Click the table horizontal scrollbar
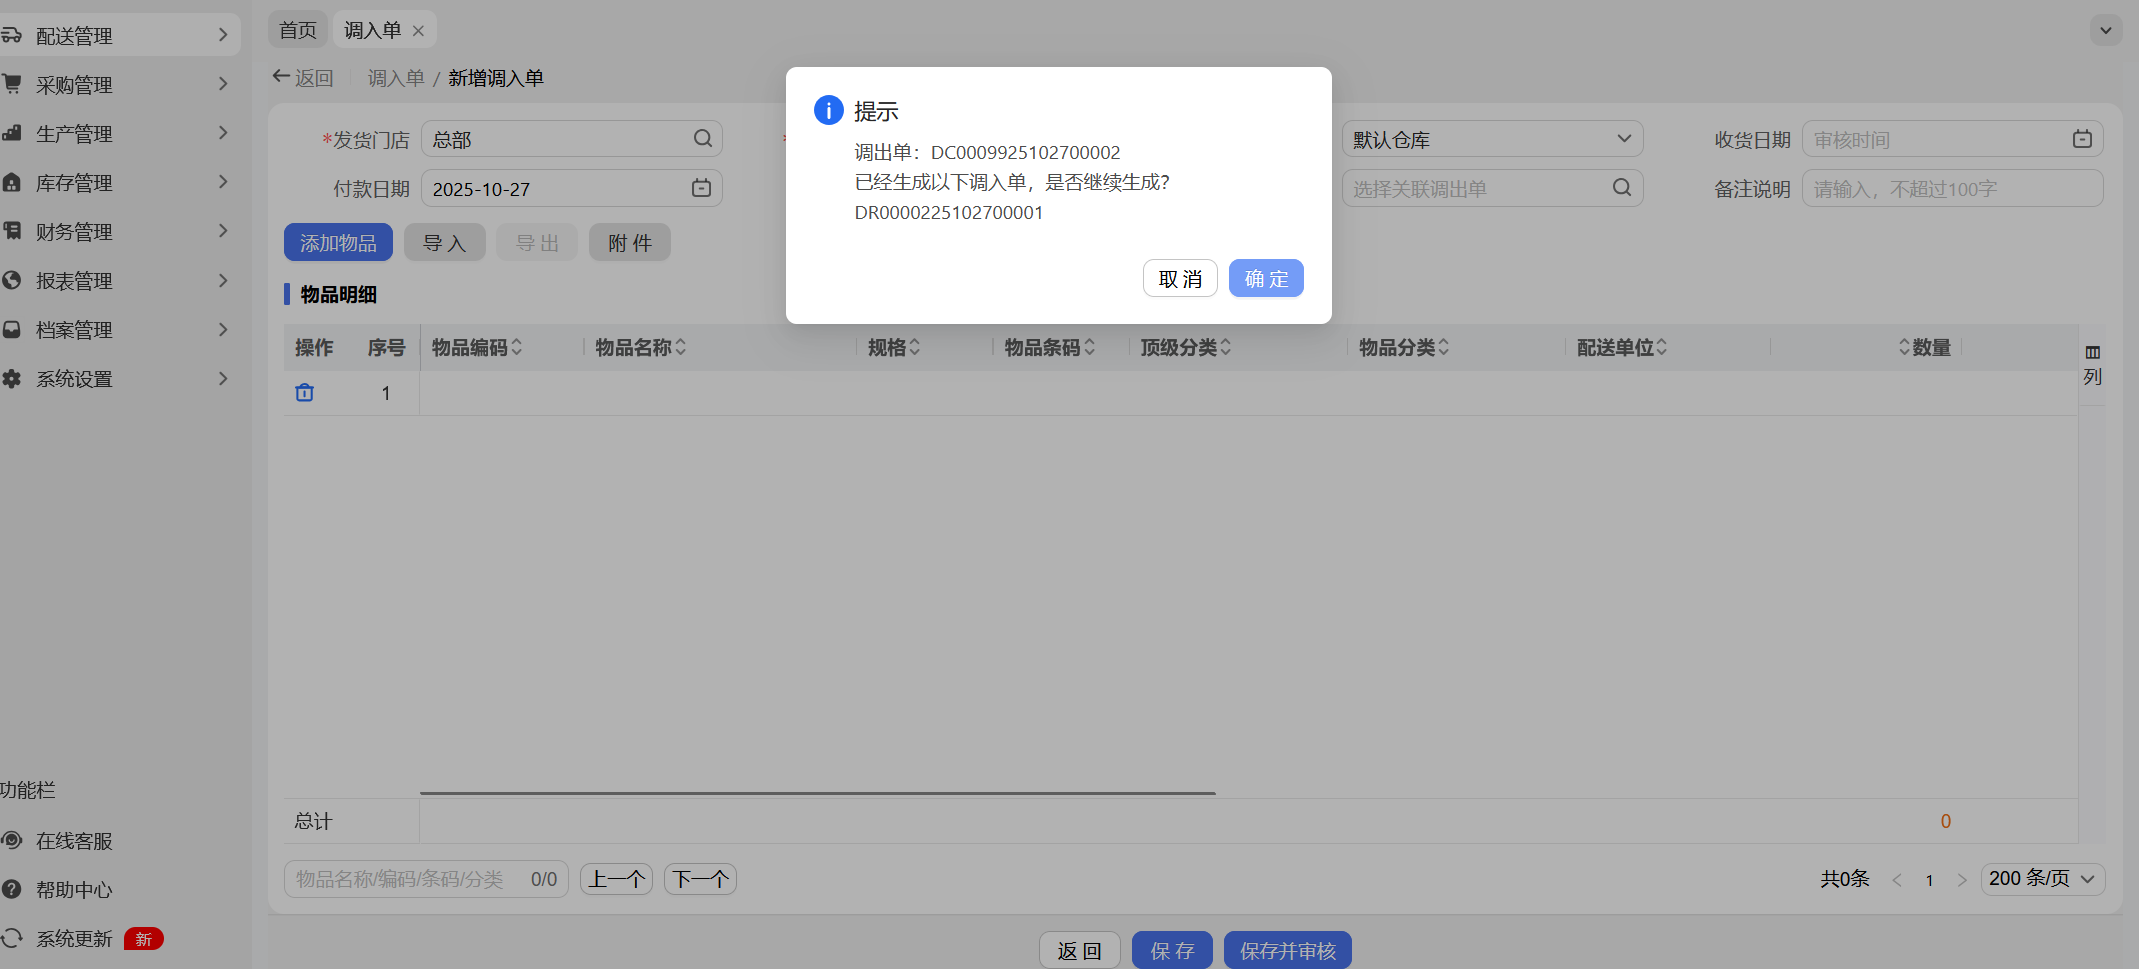The image size is (2139, 969). pos(817,793)
